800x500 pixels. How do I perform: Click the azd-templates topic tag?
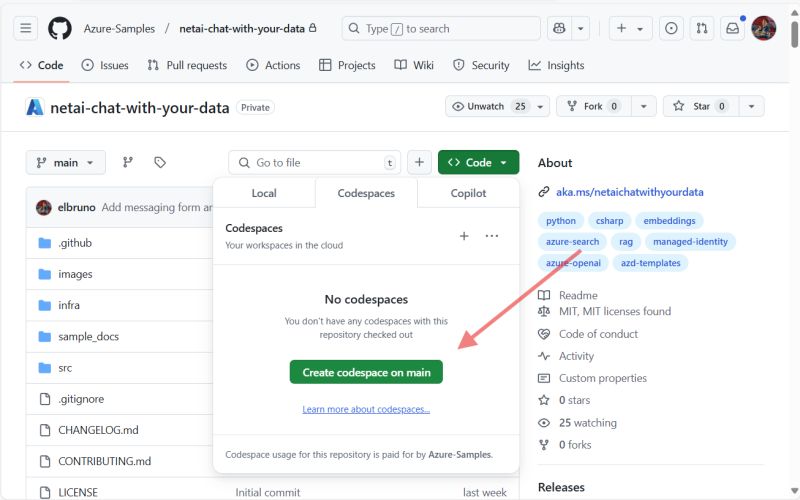651,263
